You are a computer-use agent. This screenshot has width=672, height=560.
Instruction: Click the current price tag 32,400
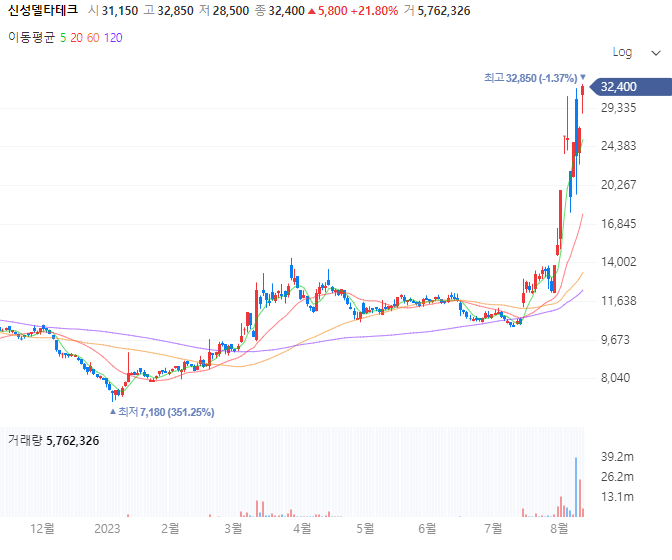click(x=630, y=87)
